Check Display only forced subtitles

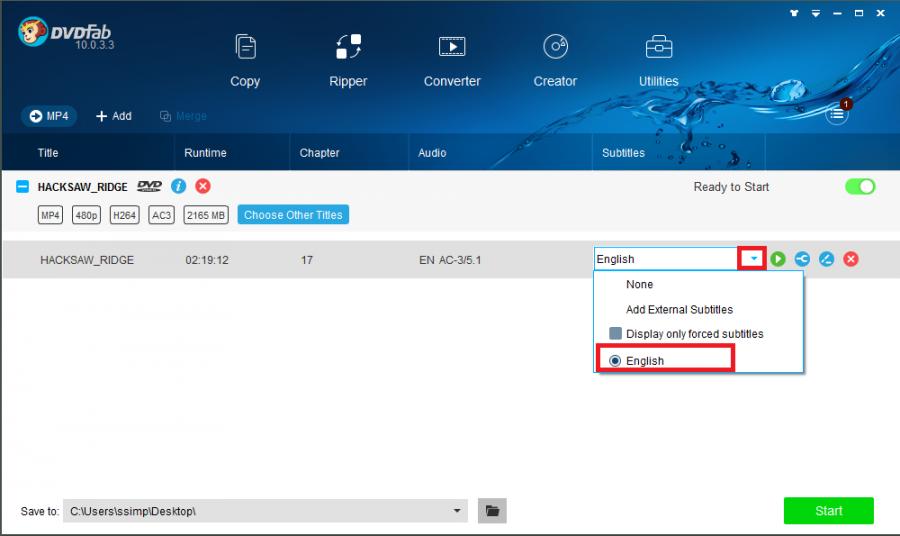coord(615,333)
